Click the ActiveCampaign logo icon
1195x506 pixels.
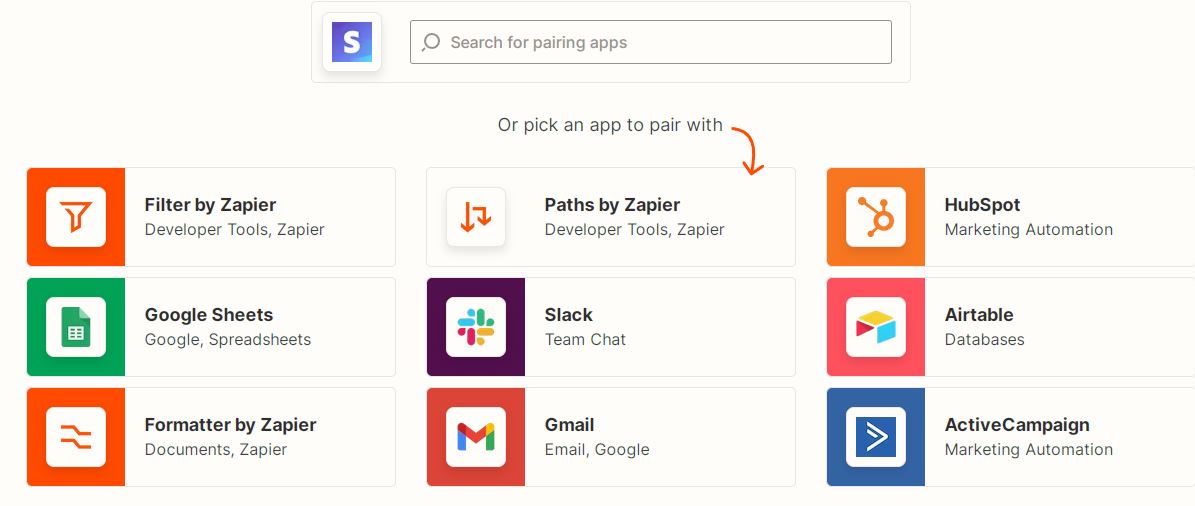pyautogui.click(x=876, y=437)
